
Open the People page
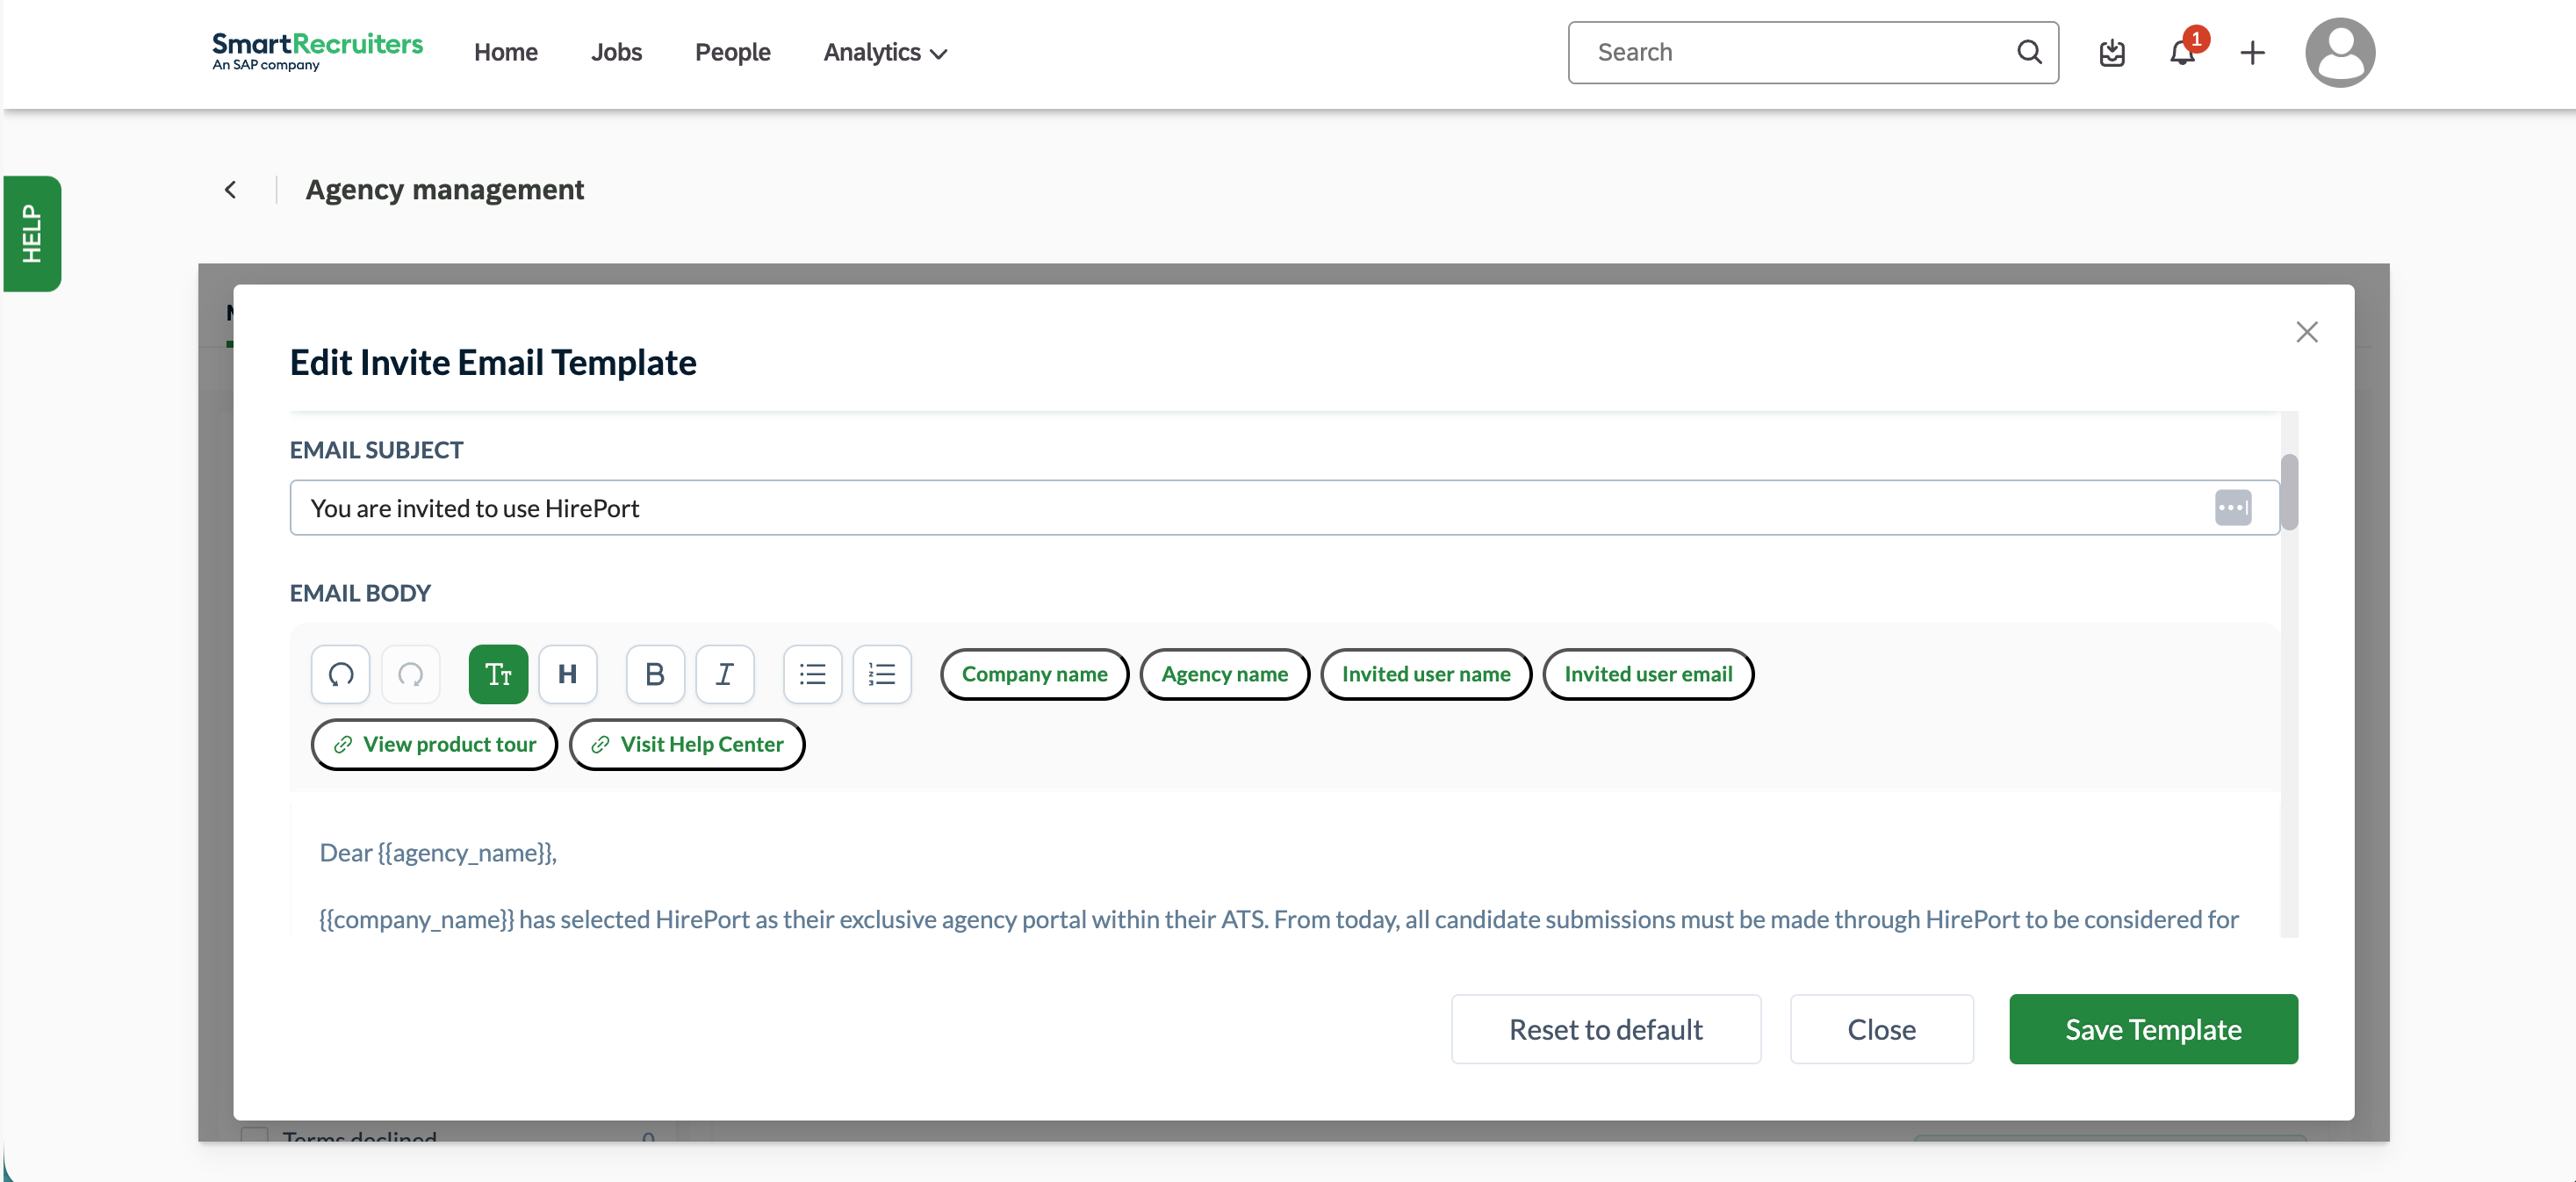(x=732, y=52)
